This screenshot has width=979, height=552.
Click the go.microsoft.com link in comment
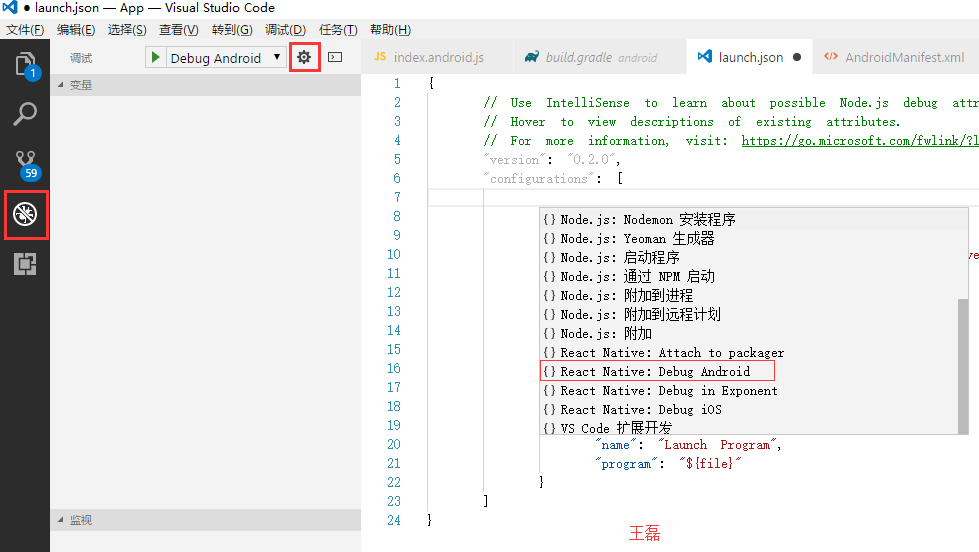(x=859, y=141)
